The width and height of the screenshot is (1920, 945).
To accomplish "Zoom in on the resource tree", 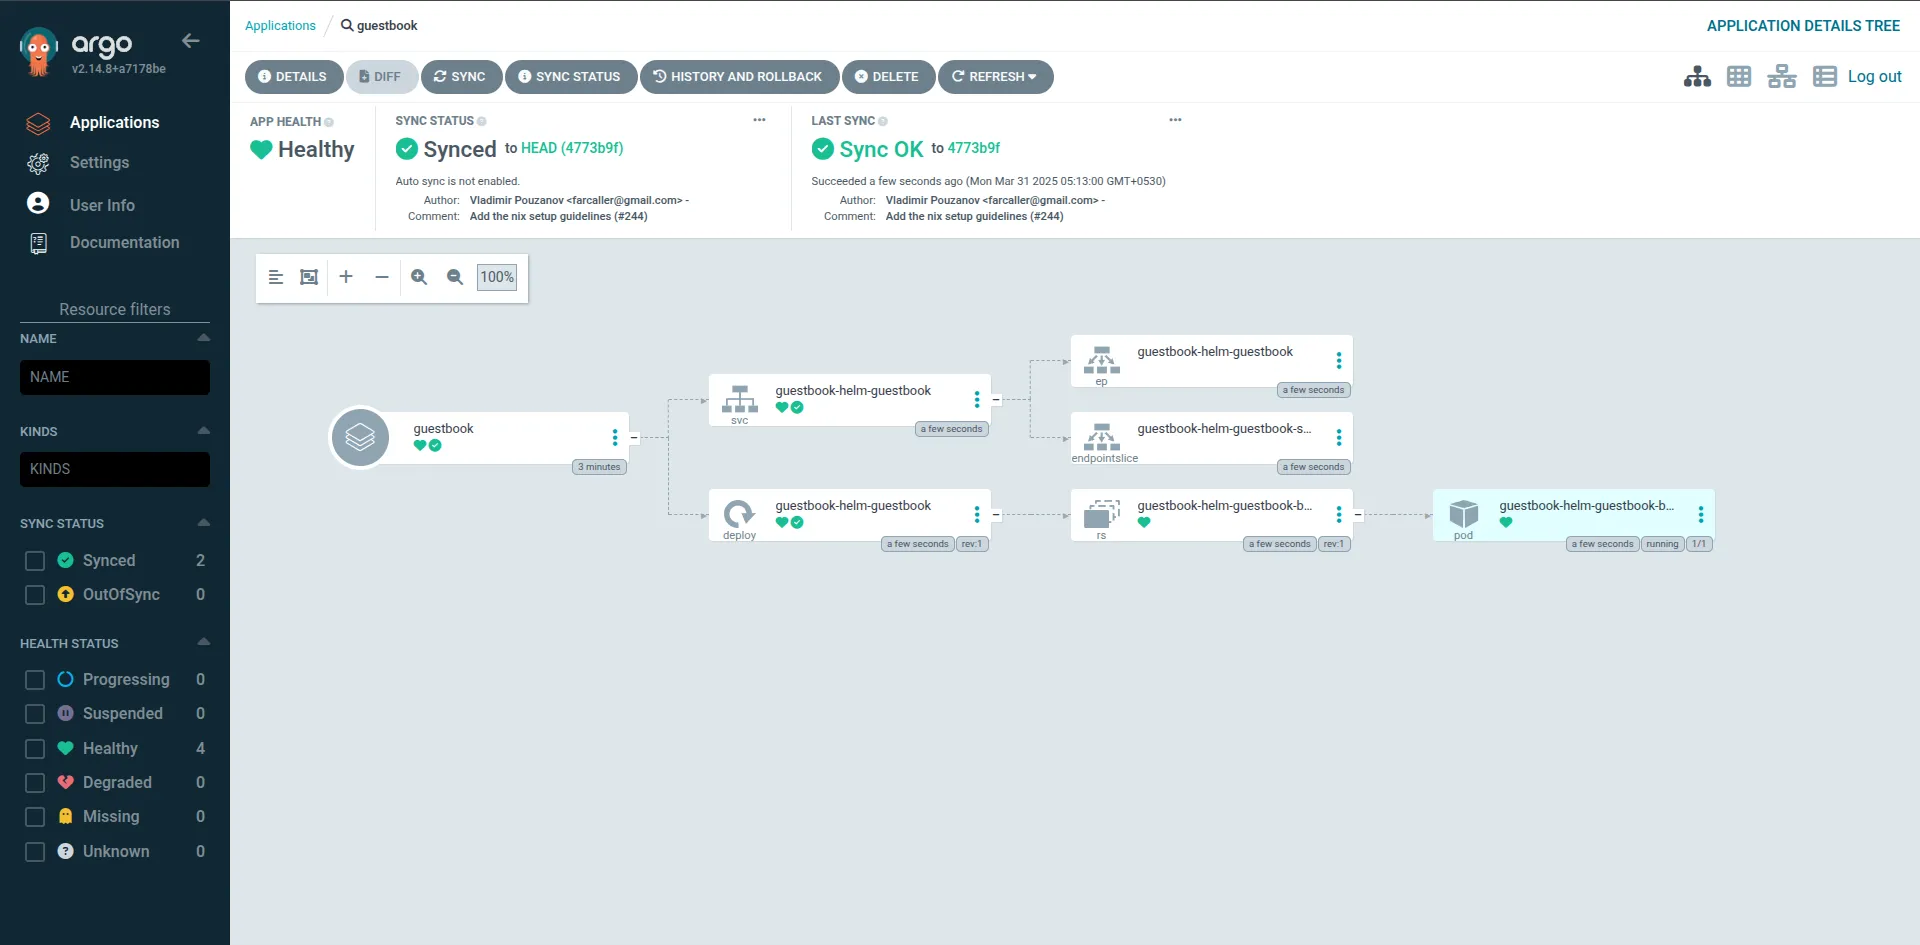I will click(419, 277).
